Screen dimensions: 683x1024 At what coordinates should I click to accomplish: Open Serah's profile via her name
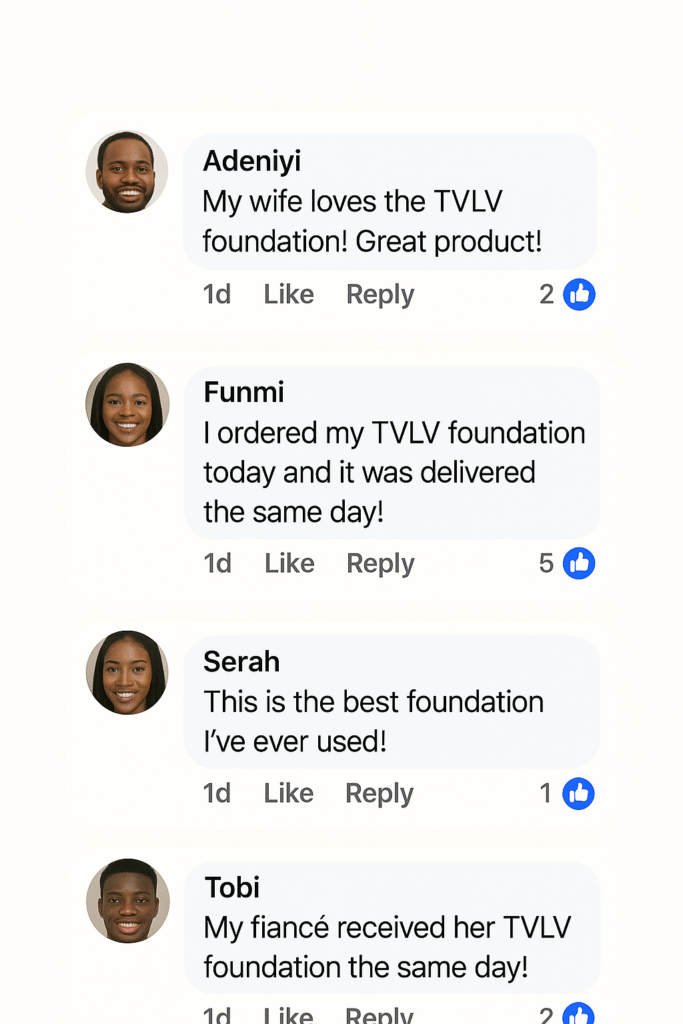(x=242, y=661)
